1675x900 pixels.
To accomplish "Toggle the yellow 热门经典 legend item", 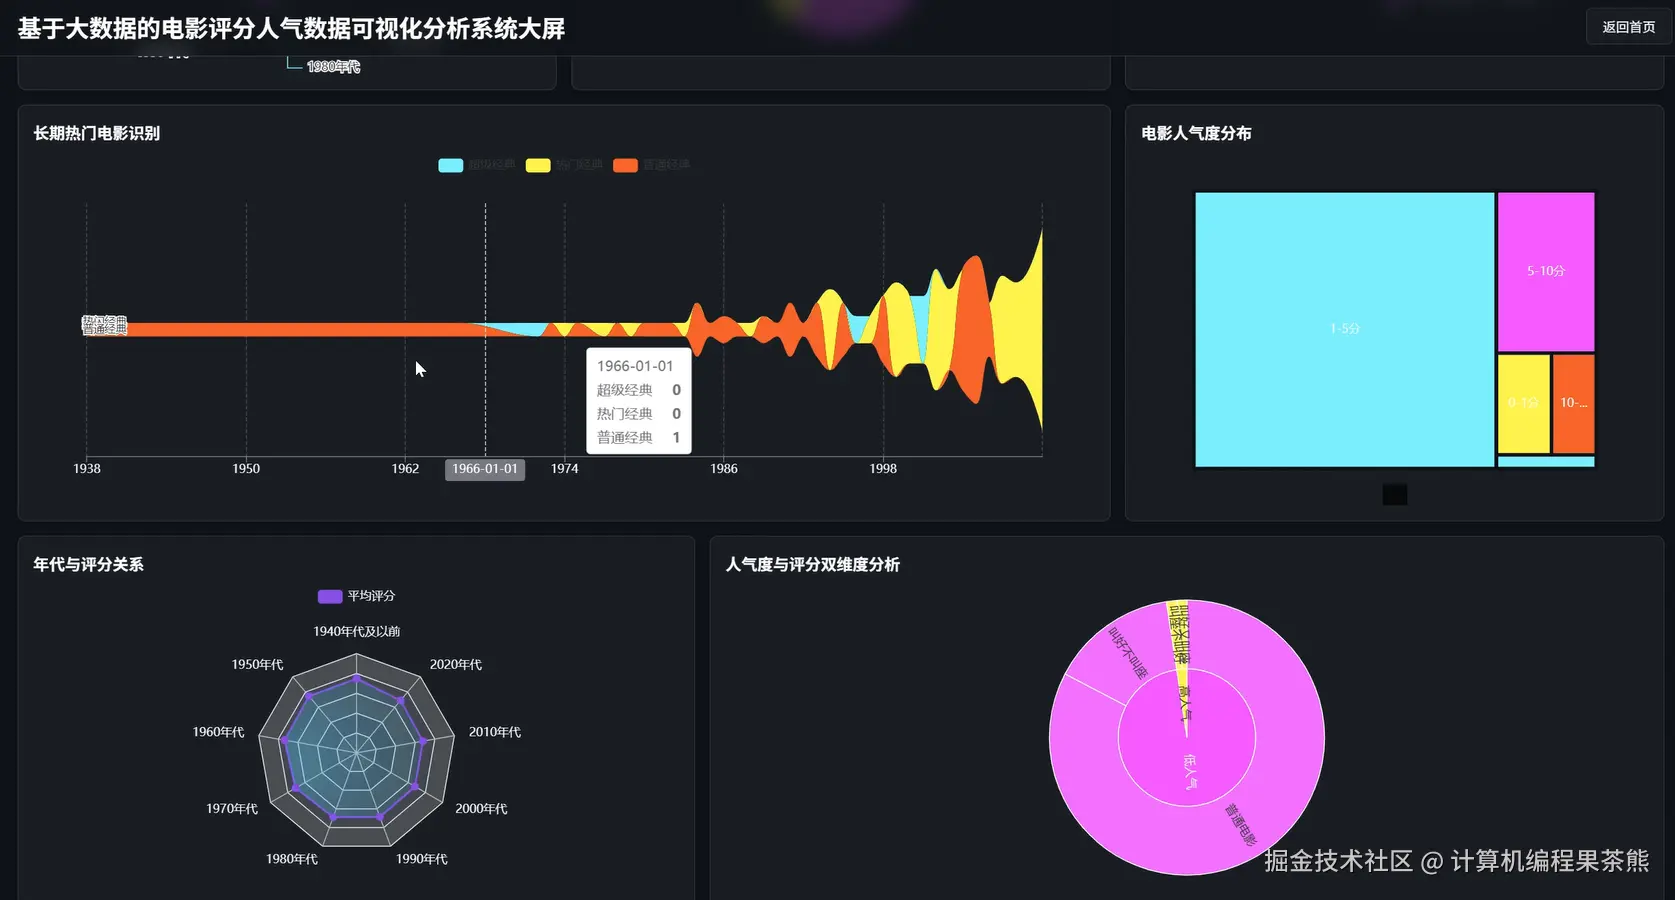I will point(537,165).
